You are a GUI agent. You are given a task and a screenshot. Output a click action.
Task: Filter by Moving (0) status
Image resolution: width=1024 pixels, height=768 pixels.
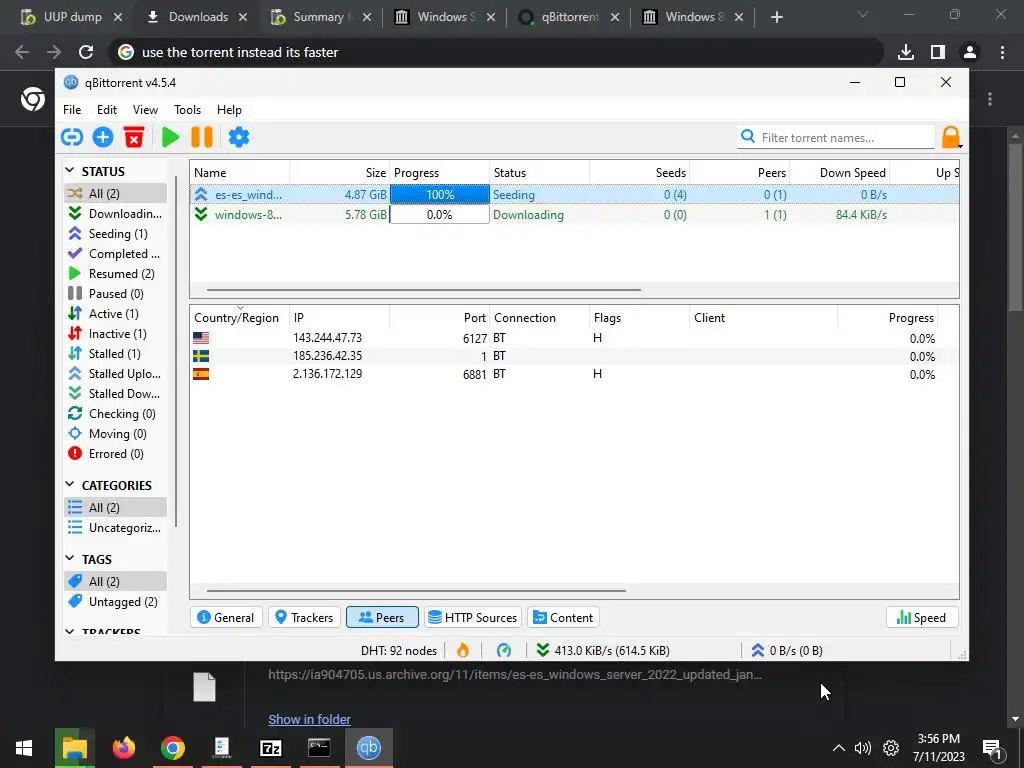pyautogui.click(x=116, y=434)
